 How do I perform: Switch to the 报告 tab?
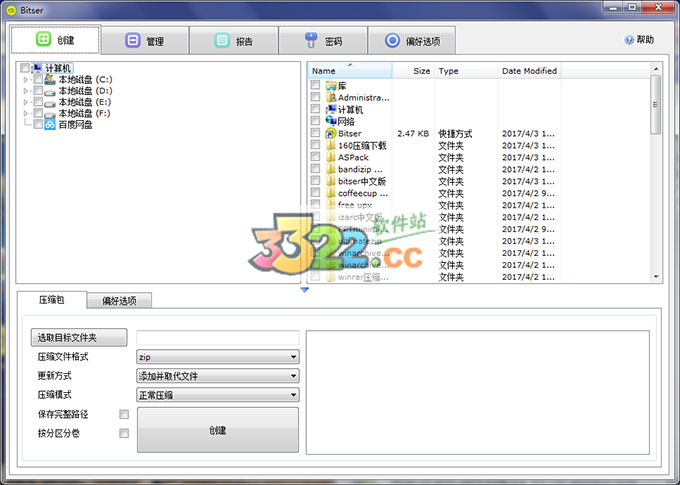234,40
